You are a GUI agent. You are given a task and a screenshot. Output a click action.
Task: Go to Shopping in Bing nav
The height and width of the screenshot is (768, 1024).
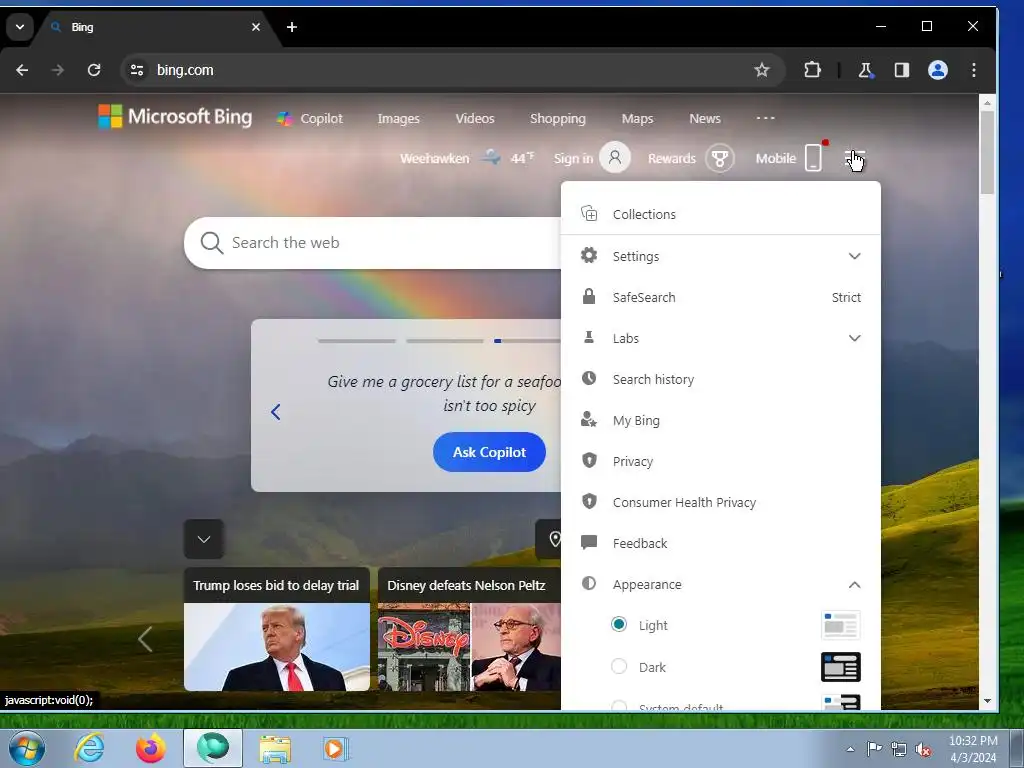558,118
